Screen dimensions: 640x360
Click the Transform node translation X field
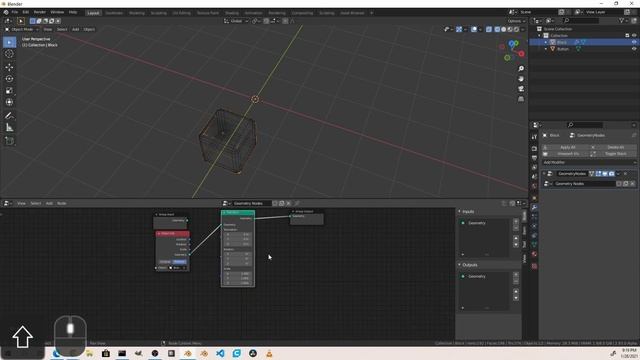point(238,234)
